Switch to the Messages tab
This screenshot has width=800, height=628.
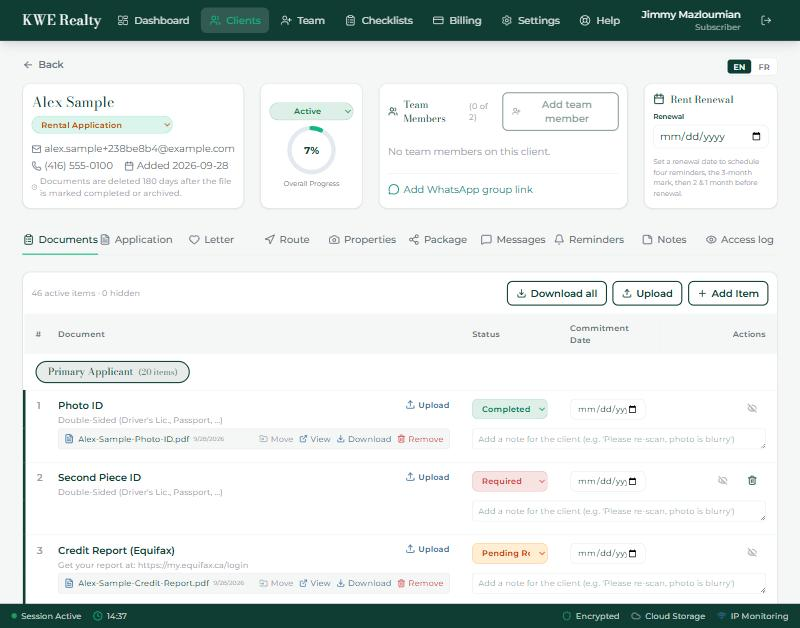click(513, 240)
